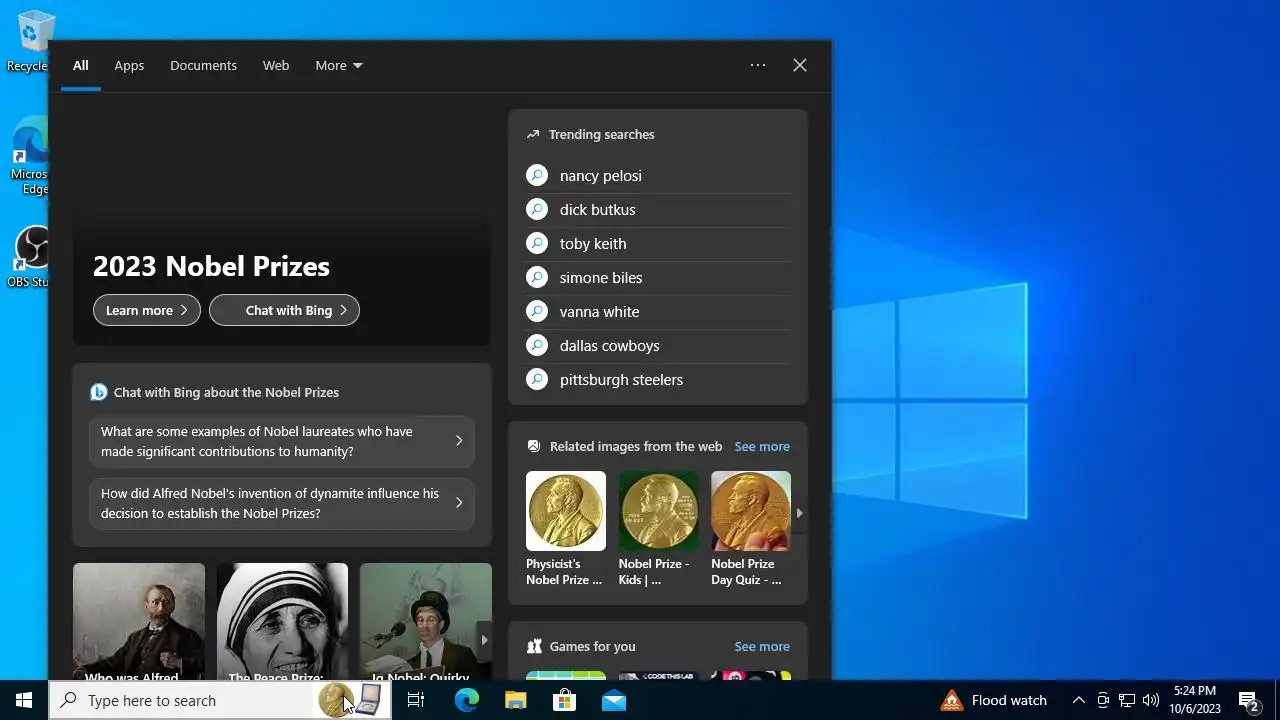The width and height of the screenshot is (1280, 720).
Task: Search trending term dick butkus
Action: click(598, 209)
